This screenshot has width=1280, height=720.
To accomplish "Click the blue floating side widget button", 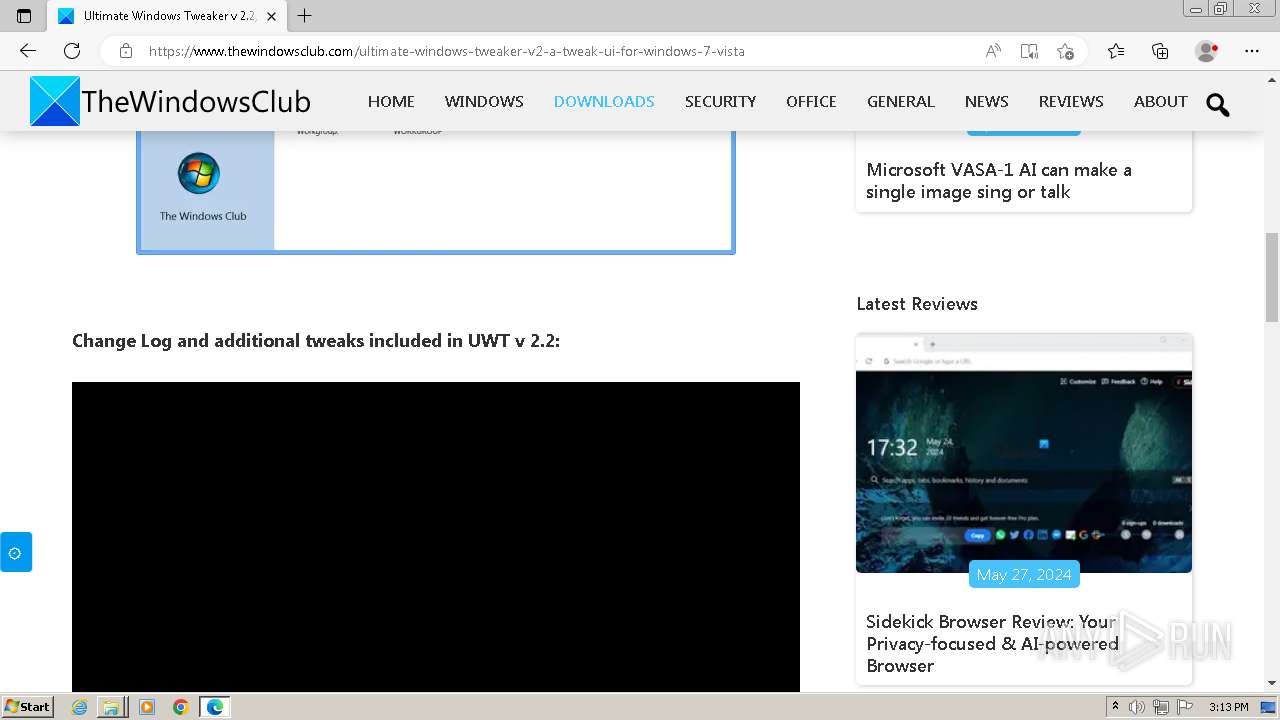I will tap(15, 552).
